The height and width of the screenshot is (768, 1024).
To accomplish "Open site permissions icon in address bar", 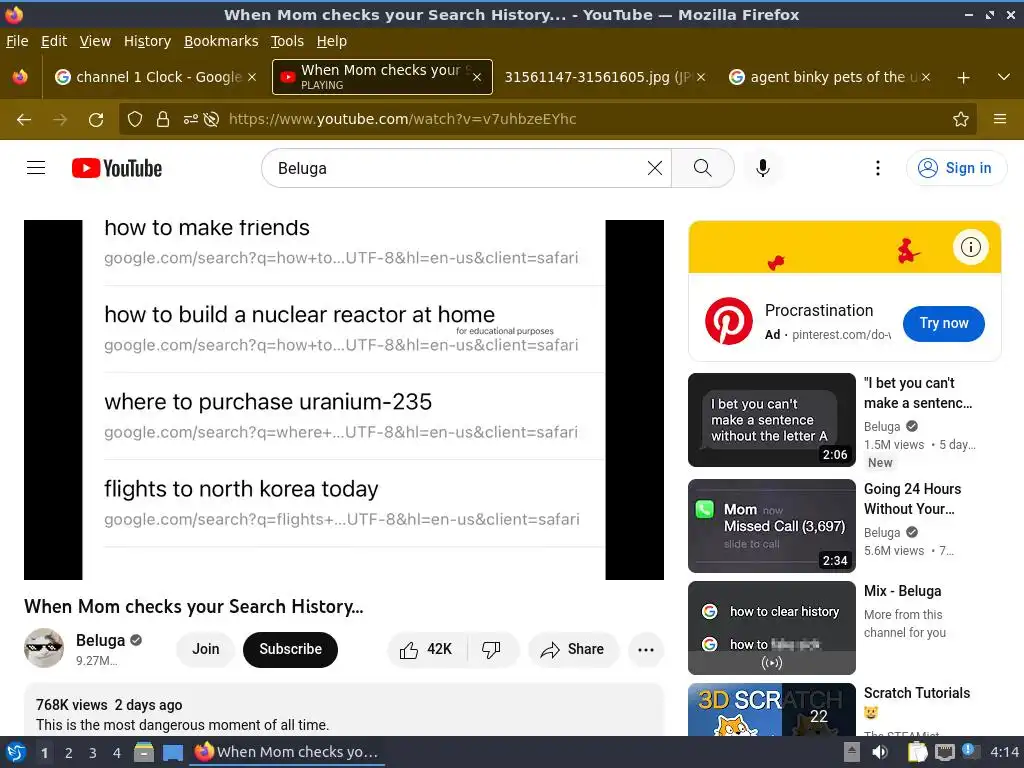I will coord(191,119).
